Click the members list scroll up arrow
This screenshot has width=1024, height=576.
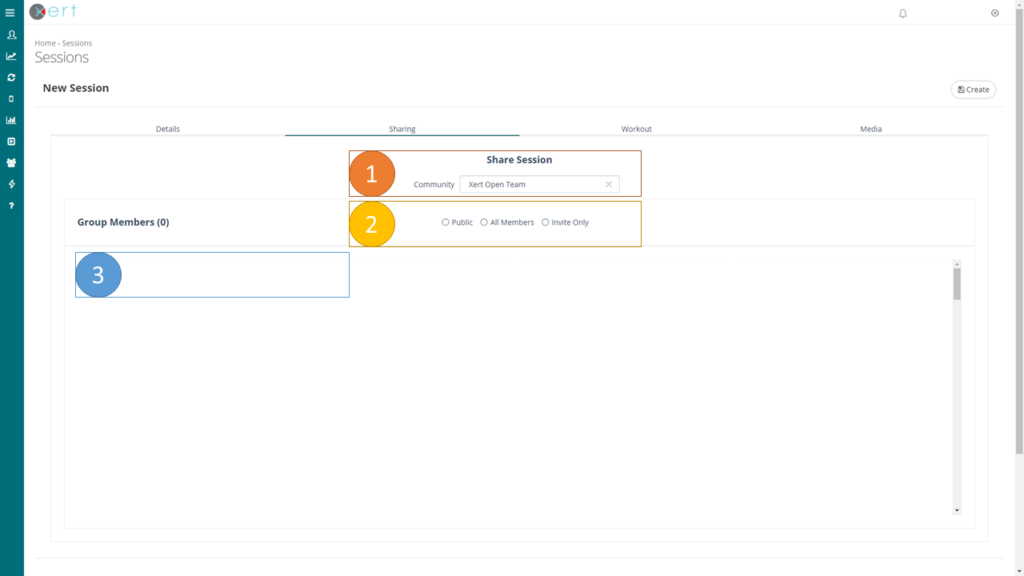click(957, 264)
